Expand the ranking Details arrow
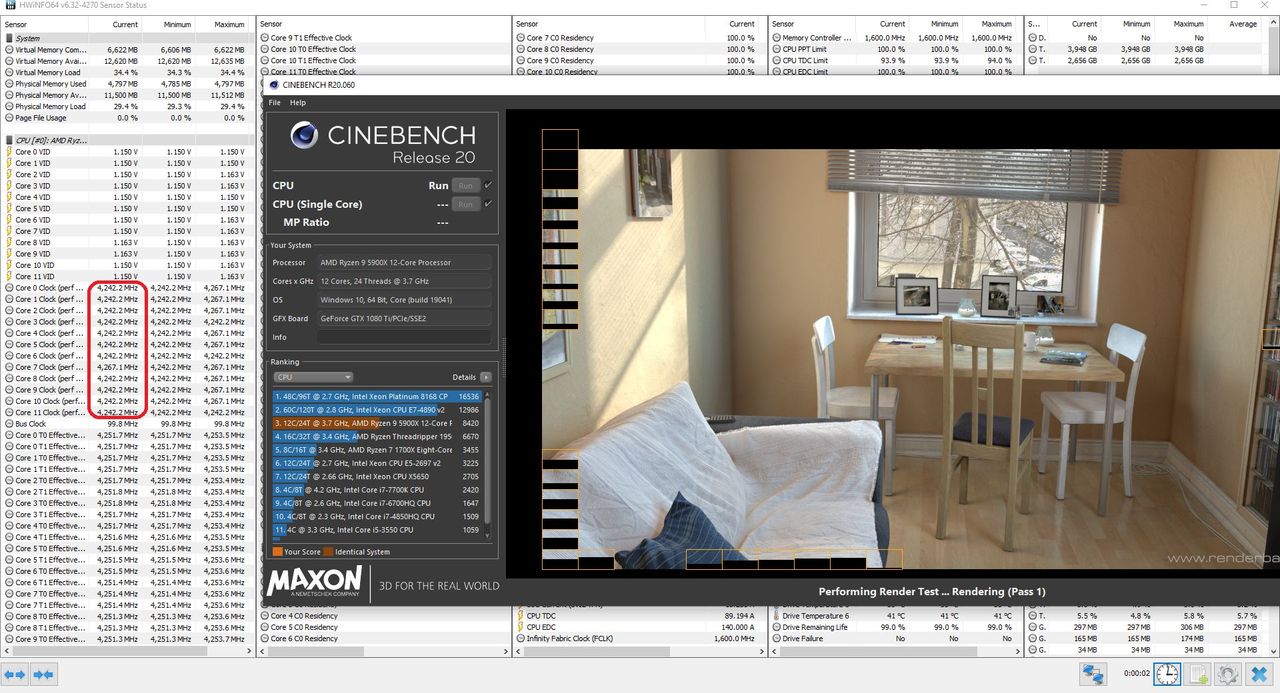This screenshot has width=1280, height=693. 486,377
